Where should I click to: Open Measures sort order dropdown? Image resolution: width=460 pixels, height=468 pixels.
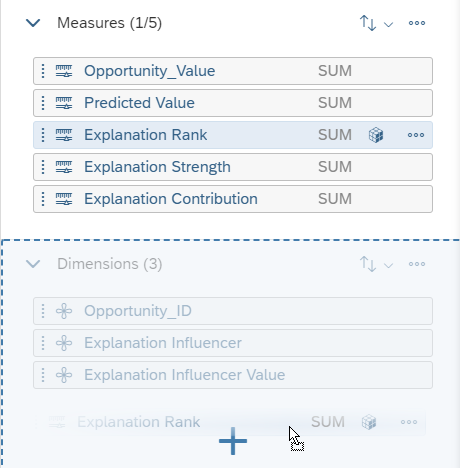pos(376,23)
